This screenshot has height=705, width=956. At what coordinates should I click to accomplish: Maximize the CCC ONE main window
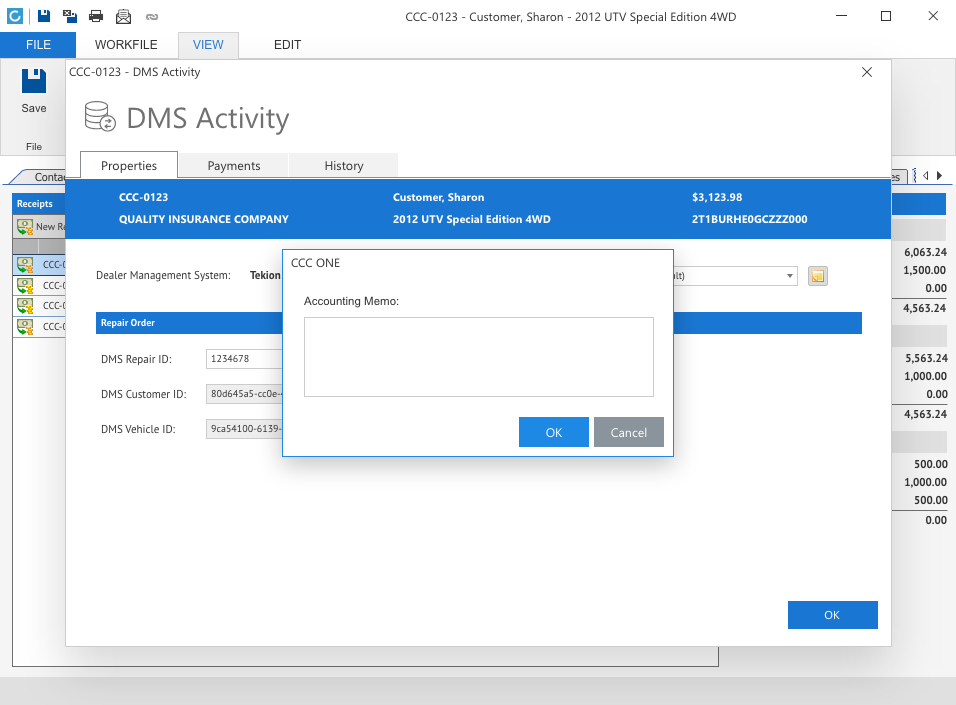pos(886,16)
